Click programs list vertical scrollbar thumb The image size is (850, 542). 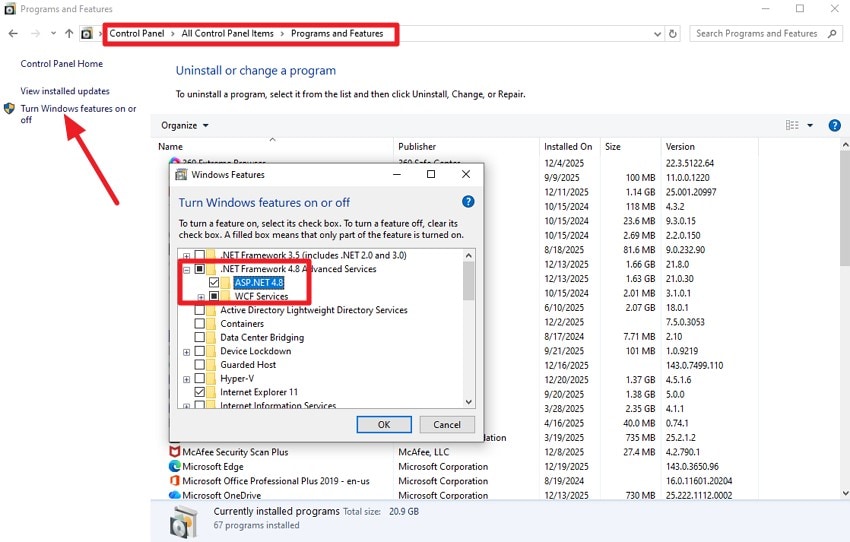tap(845, 208)
